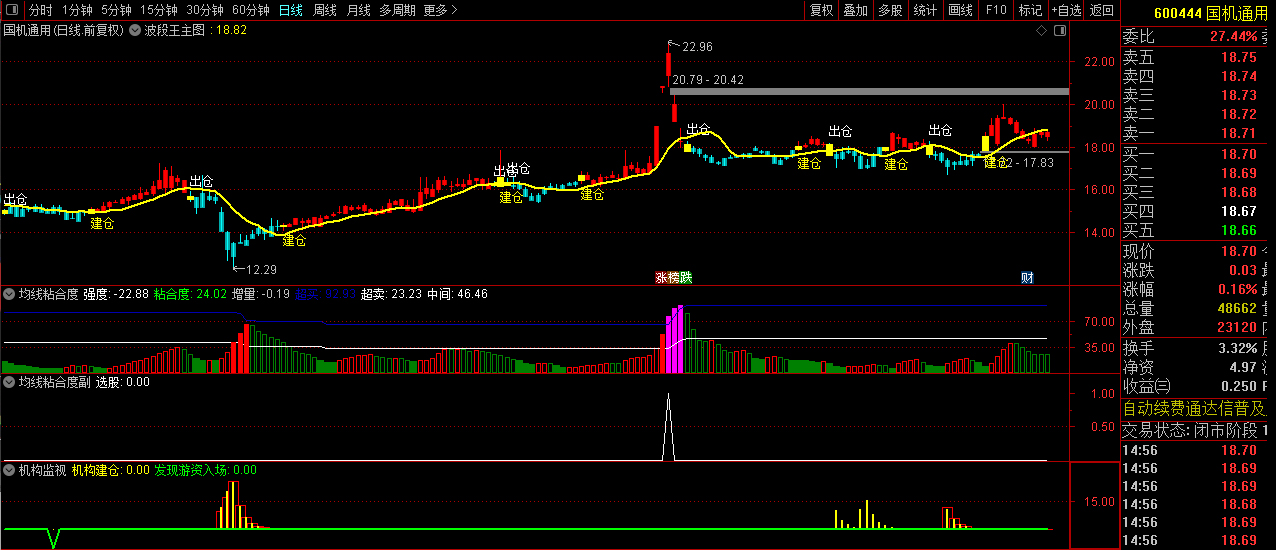
Task: Click the 均线粘合度 indicator name
Action: point(49,294)
